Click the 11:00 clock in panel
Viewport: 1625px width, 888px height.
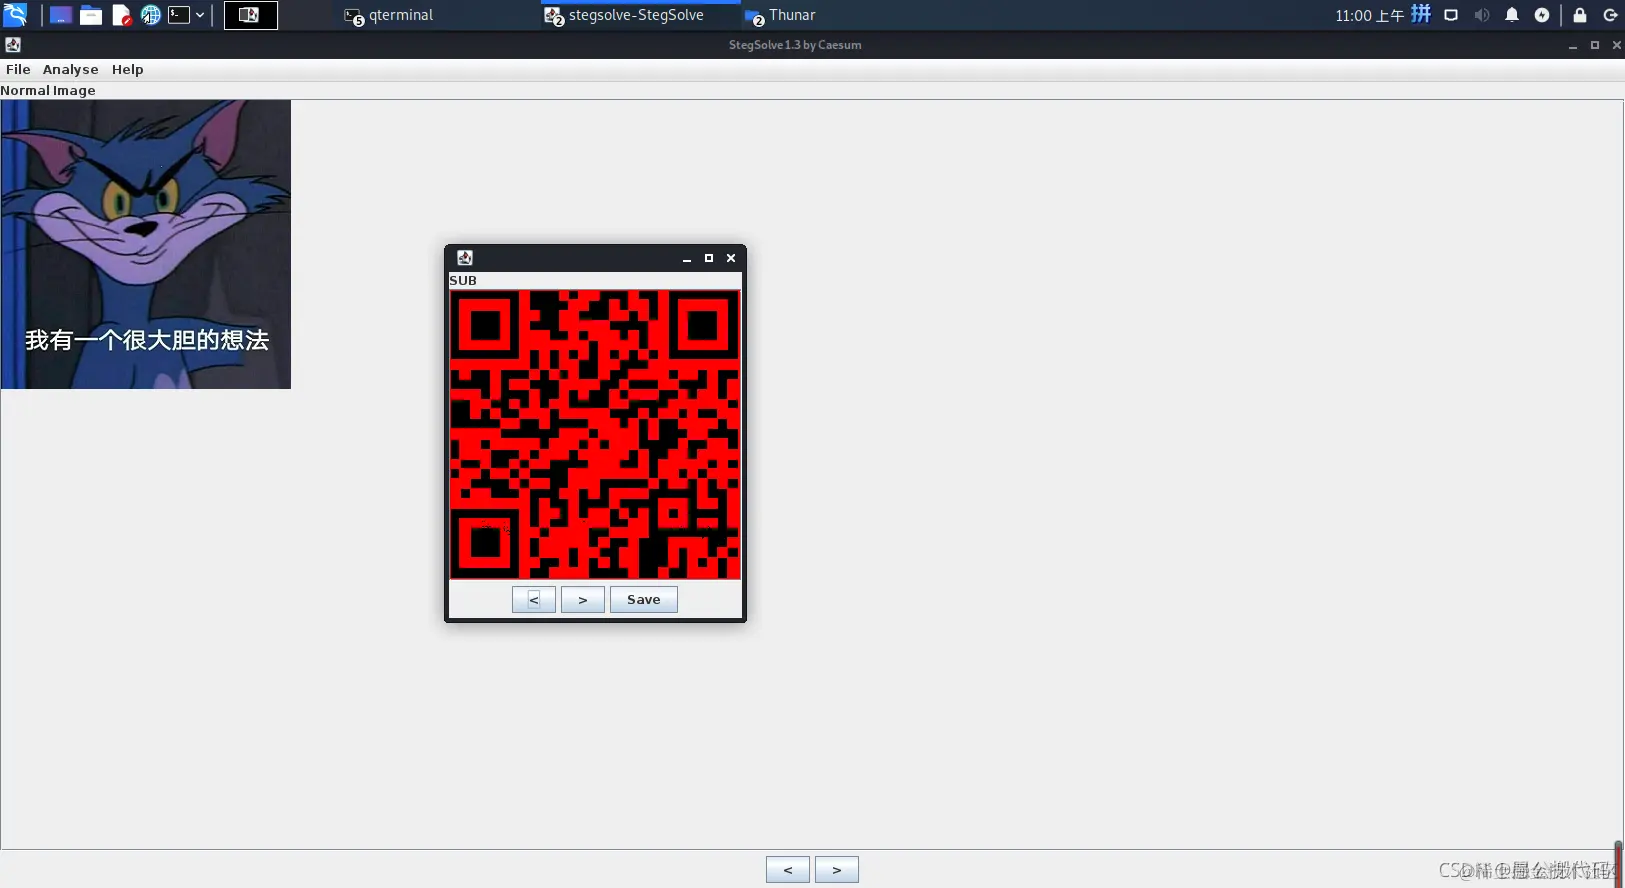1370,15
